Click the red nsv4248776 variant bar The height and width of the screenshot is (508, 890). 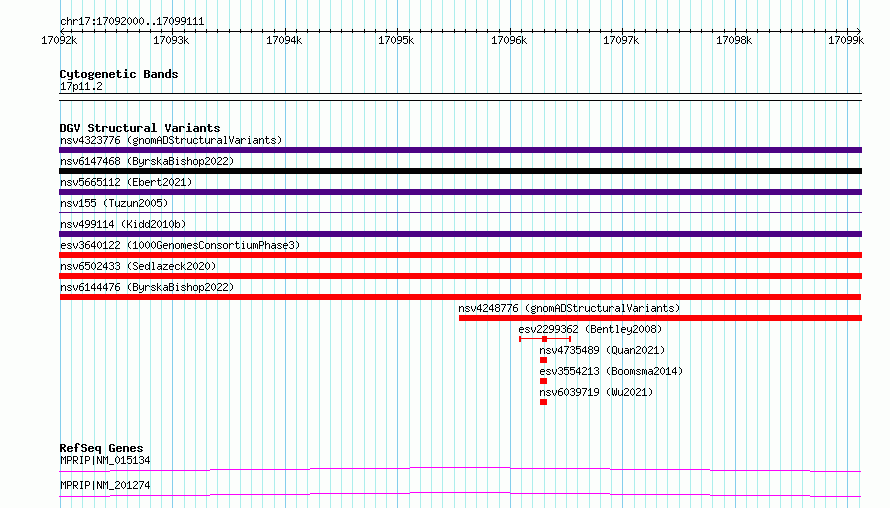click(660, 318)
